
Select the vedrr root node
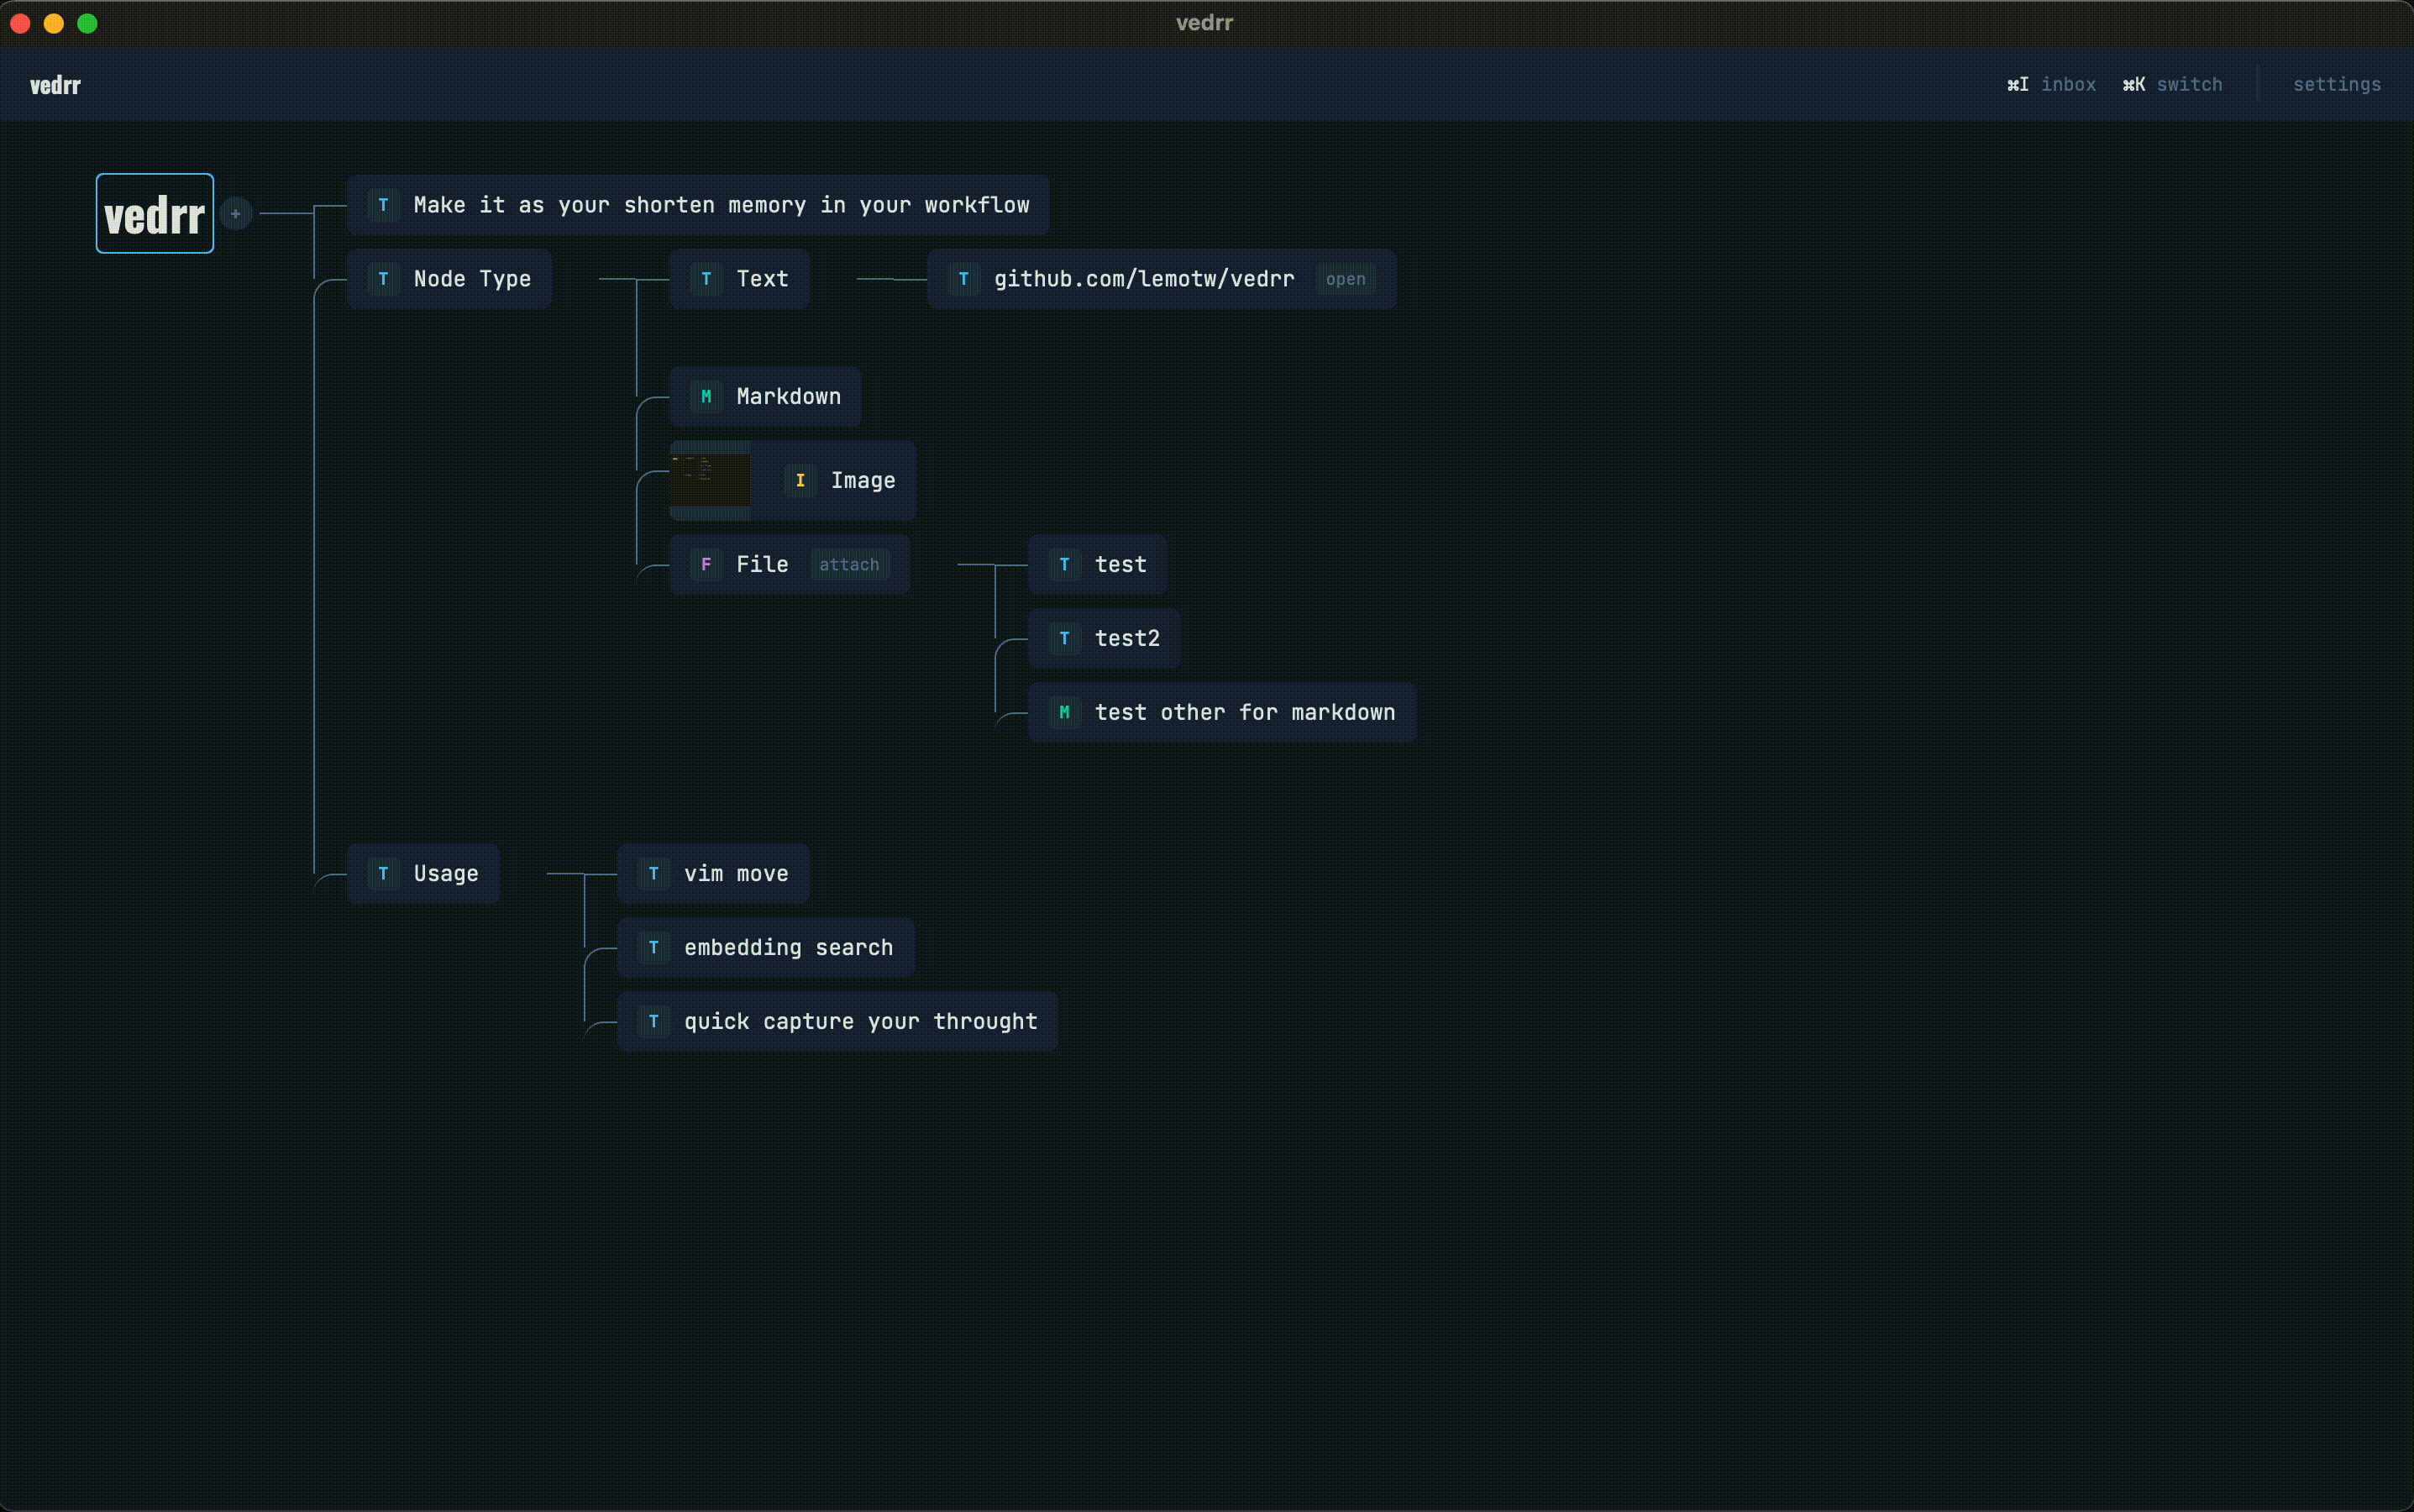click(155, 214)
